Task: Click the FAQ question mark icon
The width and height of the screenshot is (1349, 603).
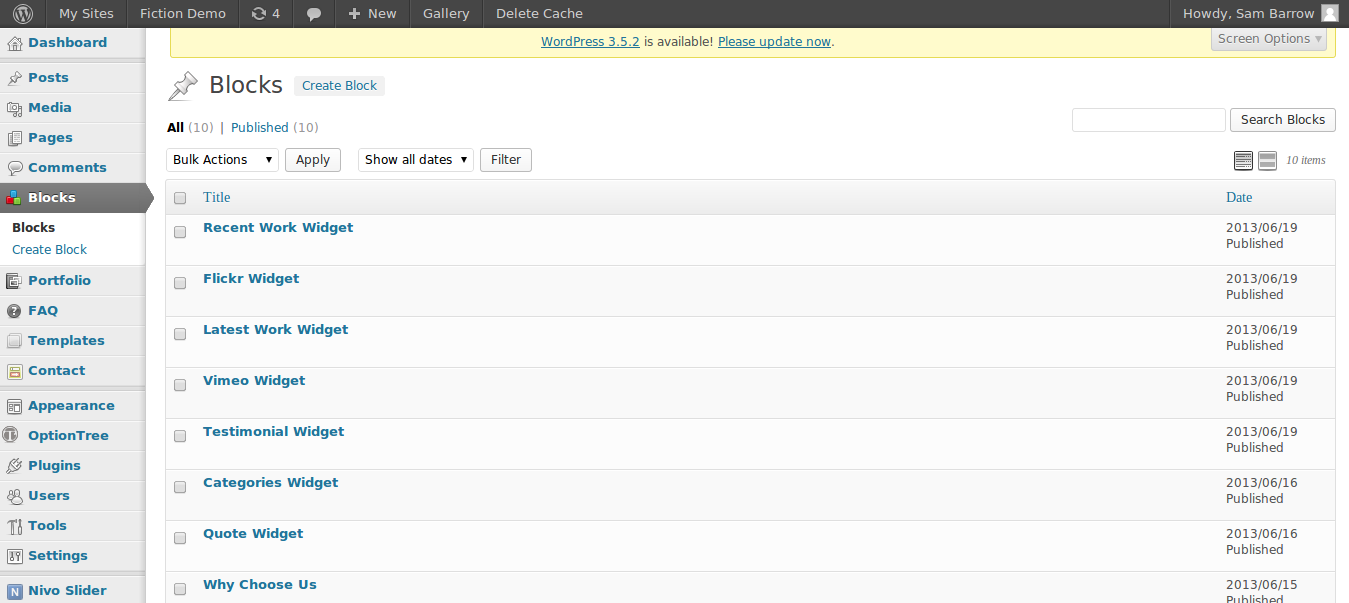Action: coord(14,311)
